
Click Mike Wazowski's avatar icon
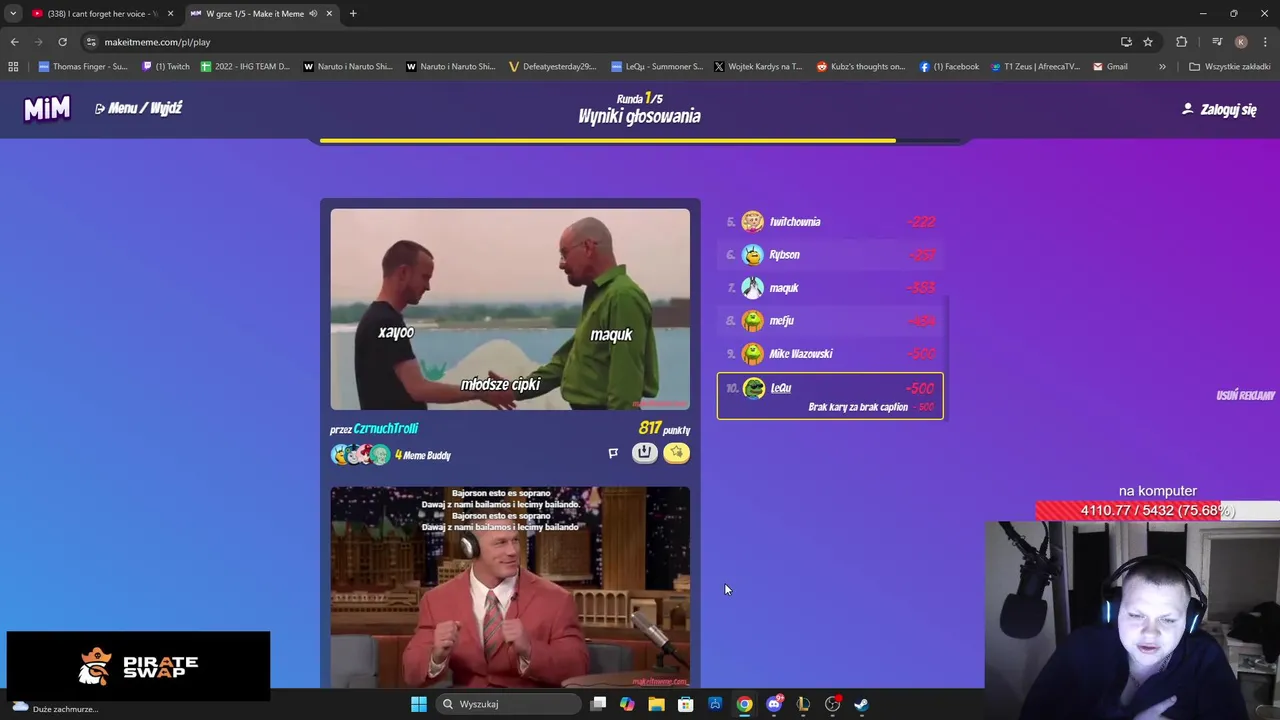[x=752, y=354]
